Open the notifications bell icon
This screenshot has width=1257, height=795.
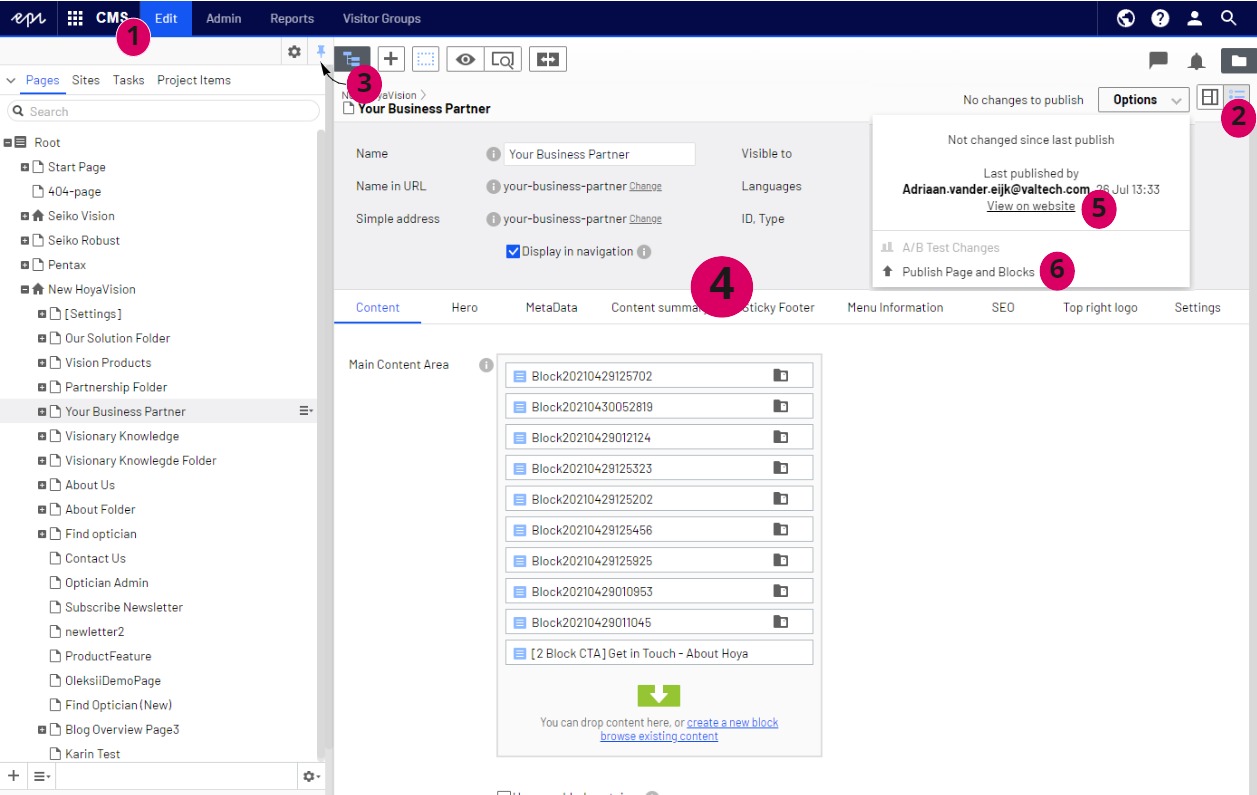tap(1196, 61)
